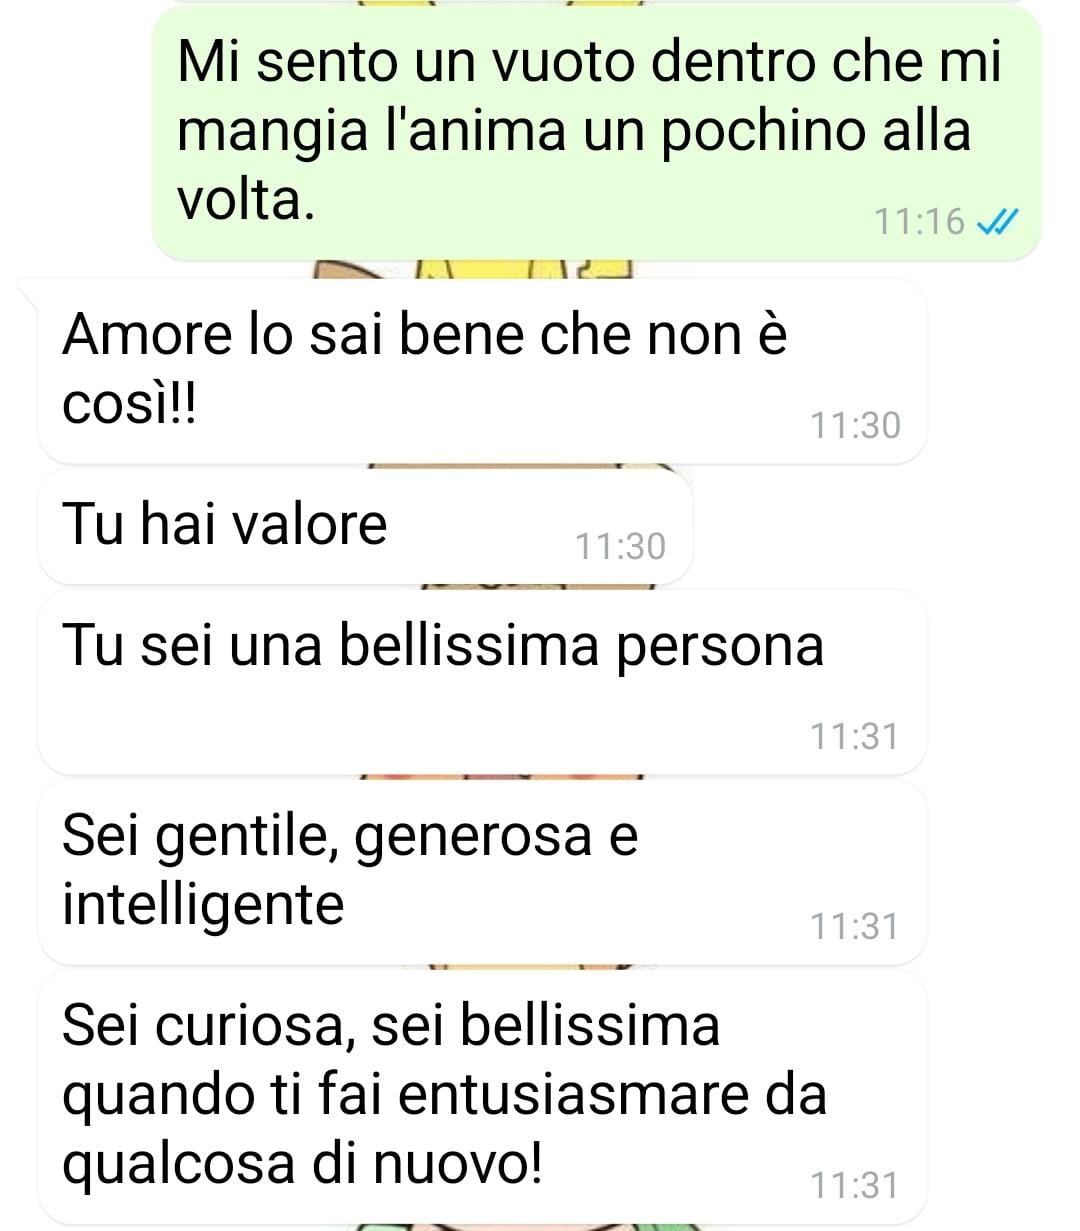Screen dimensions: 1080x1231
Task: Tap the 11:30 time under 'così!!' message
Action: 855,425
